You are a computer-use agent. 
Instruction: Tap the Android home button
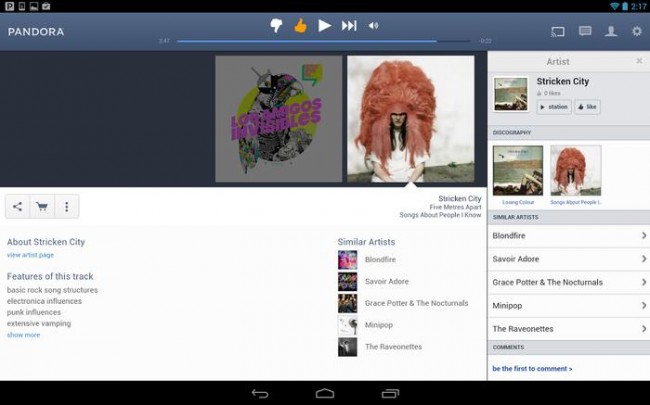click(325, 393)
